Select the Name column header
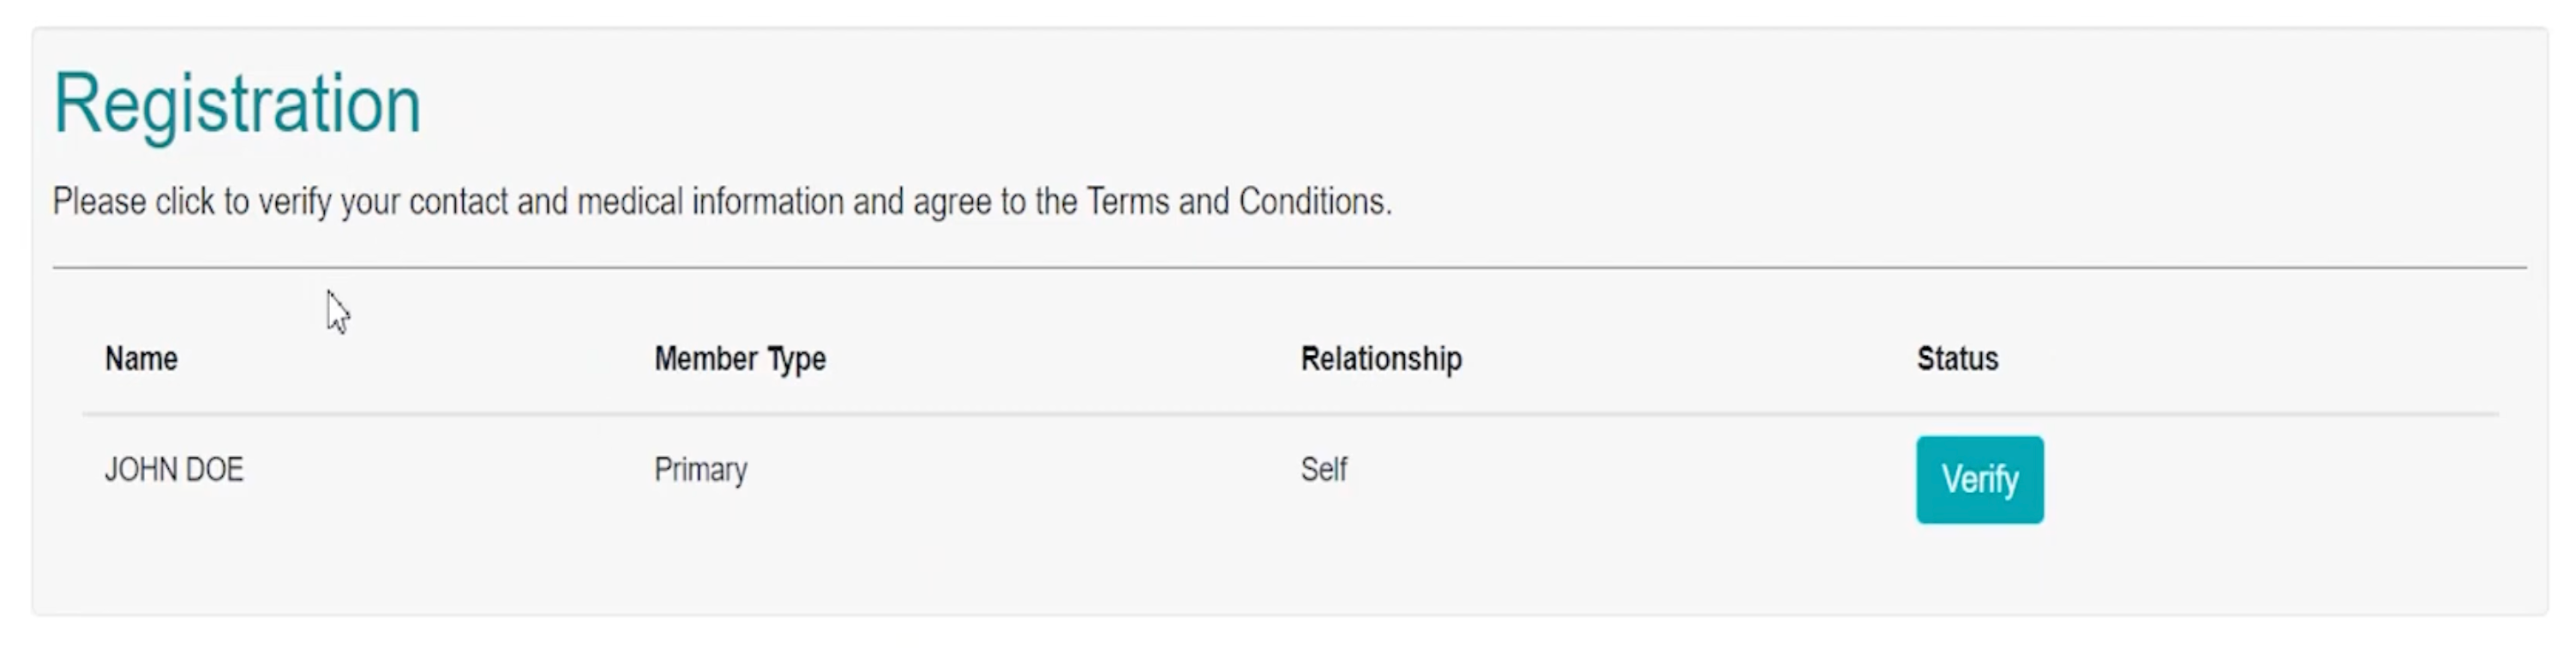This screenshot has height=648, width=2576. click(x=141, y=359)
